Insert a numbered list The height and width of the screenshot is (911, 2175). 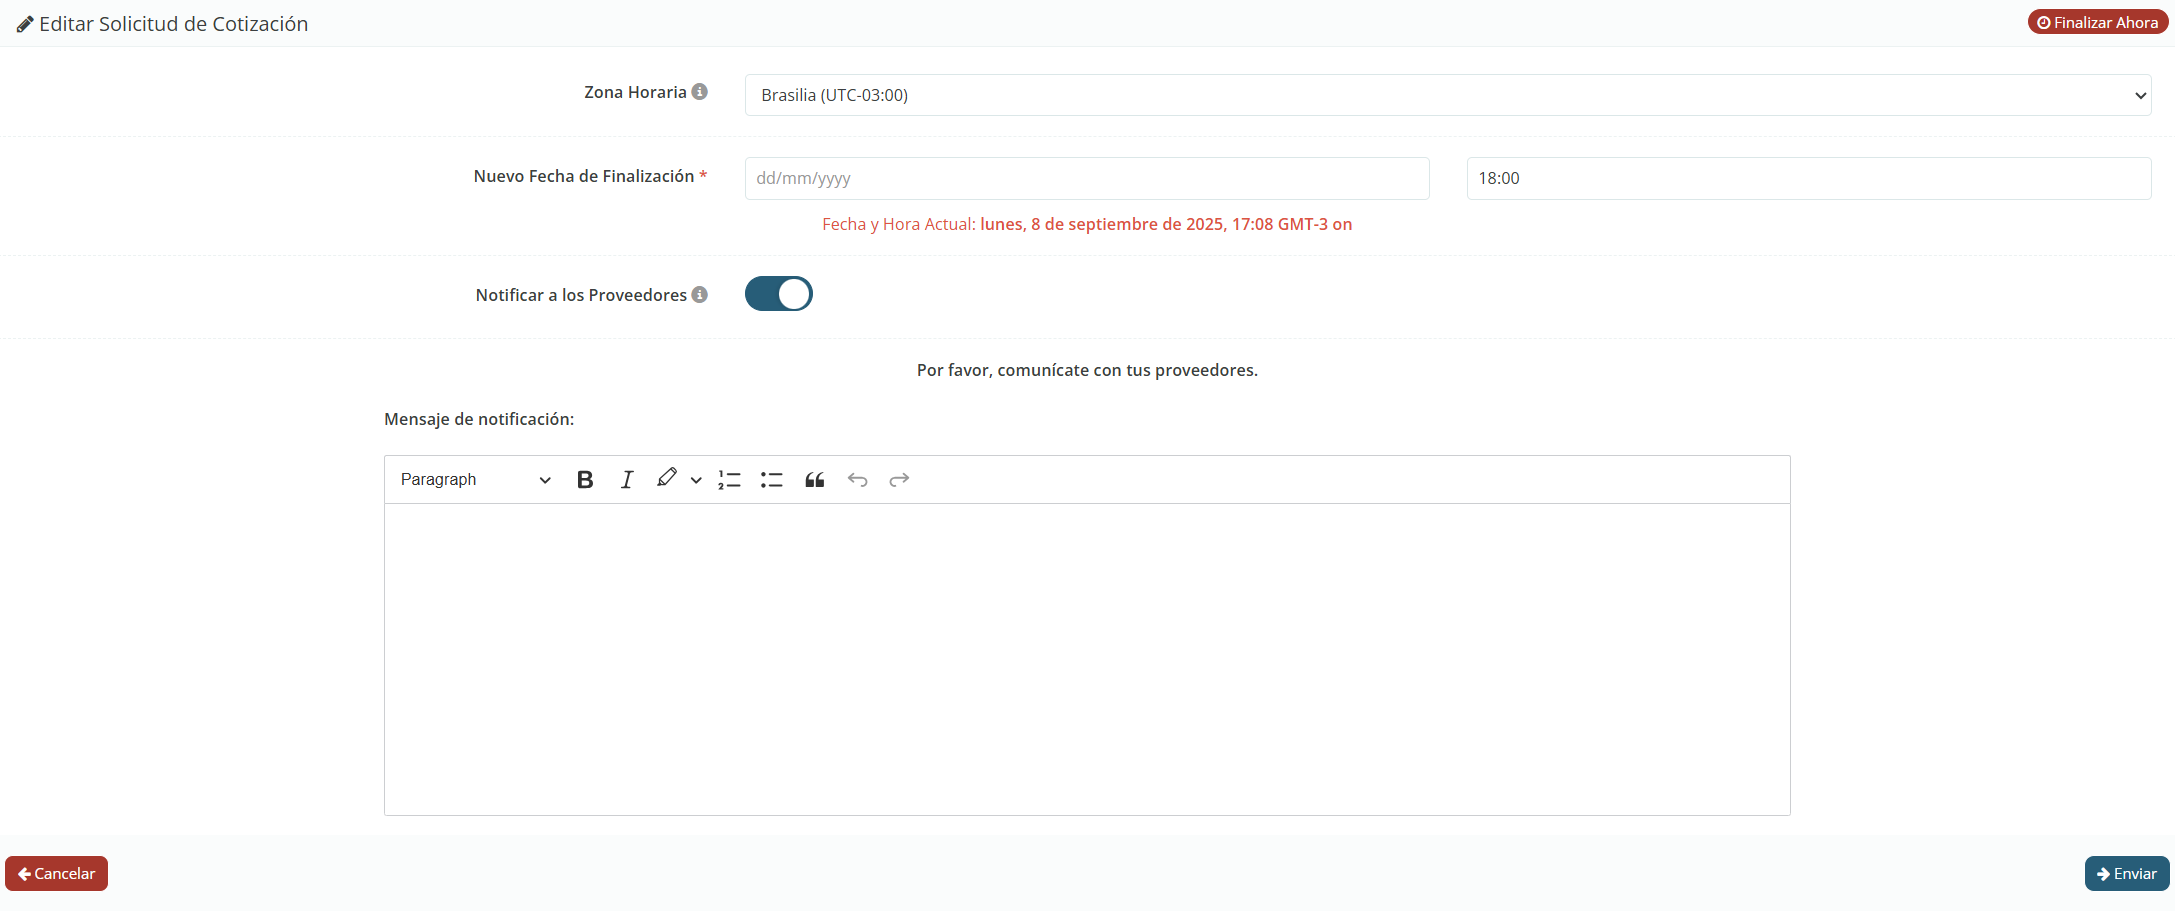[729, 480]
